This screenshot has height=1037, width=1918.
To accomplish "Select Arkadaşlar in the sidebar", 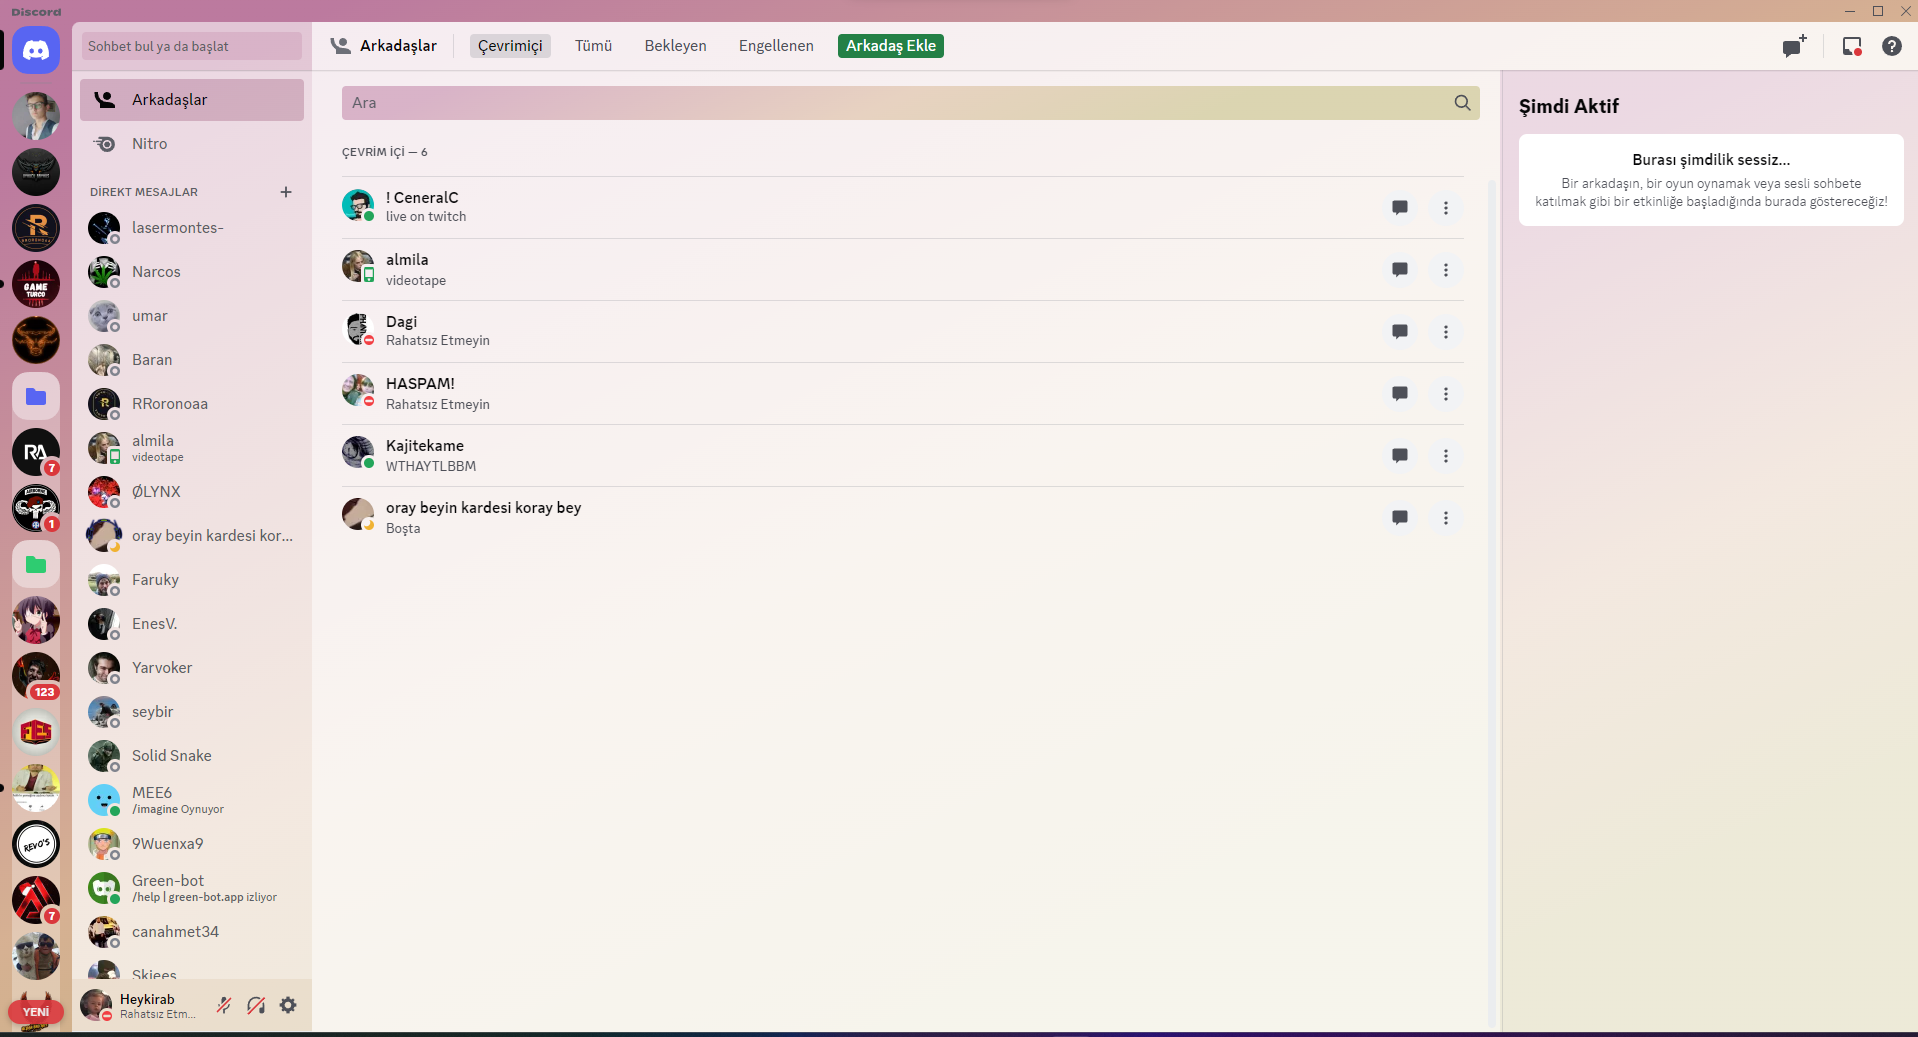I will [192, 100].
